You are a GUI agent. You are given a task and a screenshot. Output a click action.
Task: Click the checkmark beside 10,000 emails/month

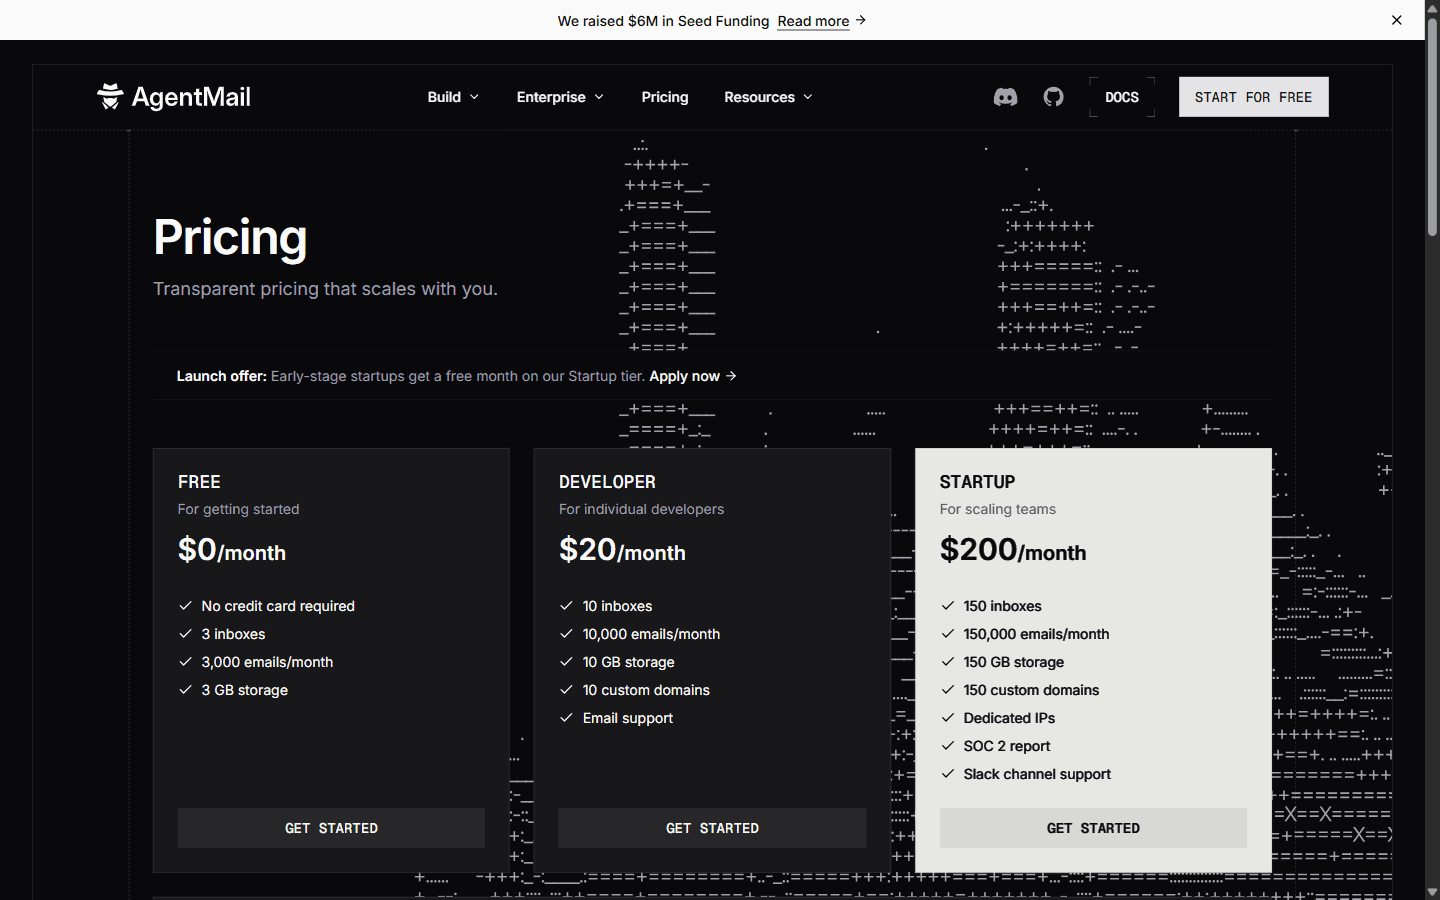click(566, 634)
